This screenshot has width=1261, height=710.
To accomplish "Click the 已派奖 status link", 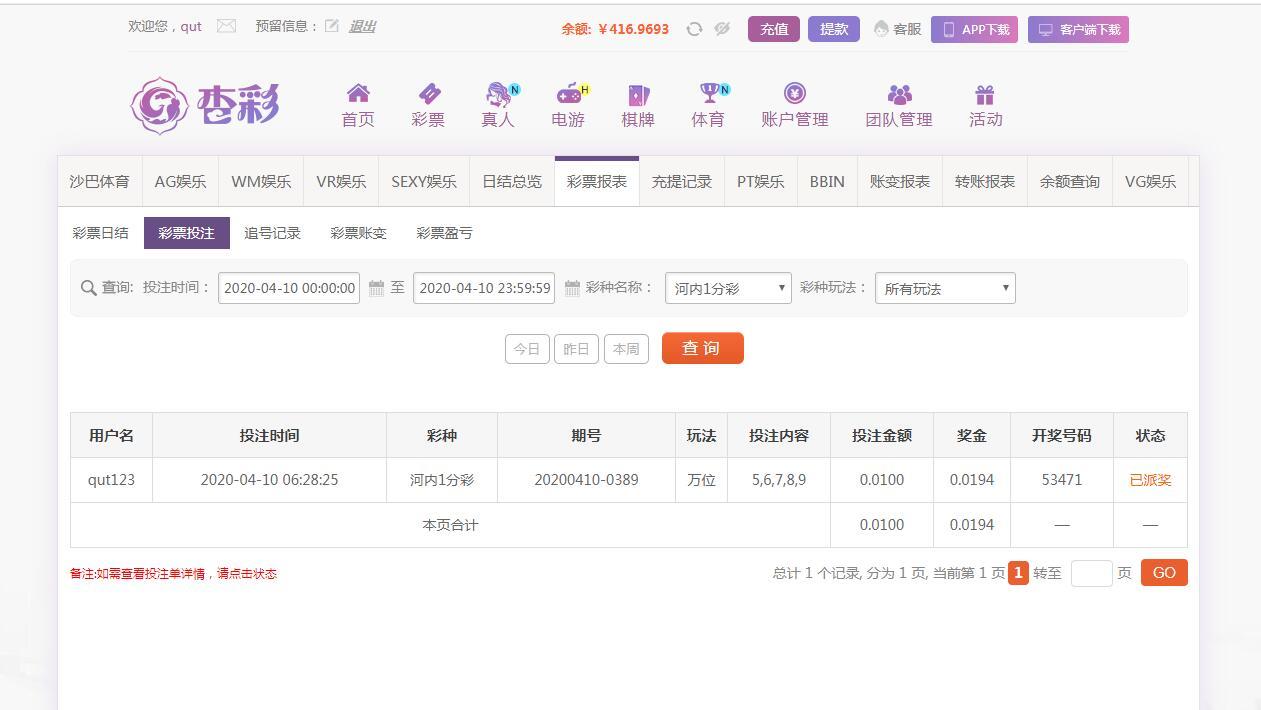I will point(1150,480).
